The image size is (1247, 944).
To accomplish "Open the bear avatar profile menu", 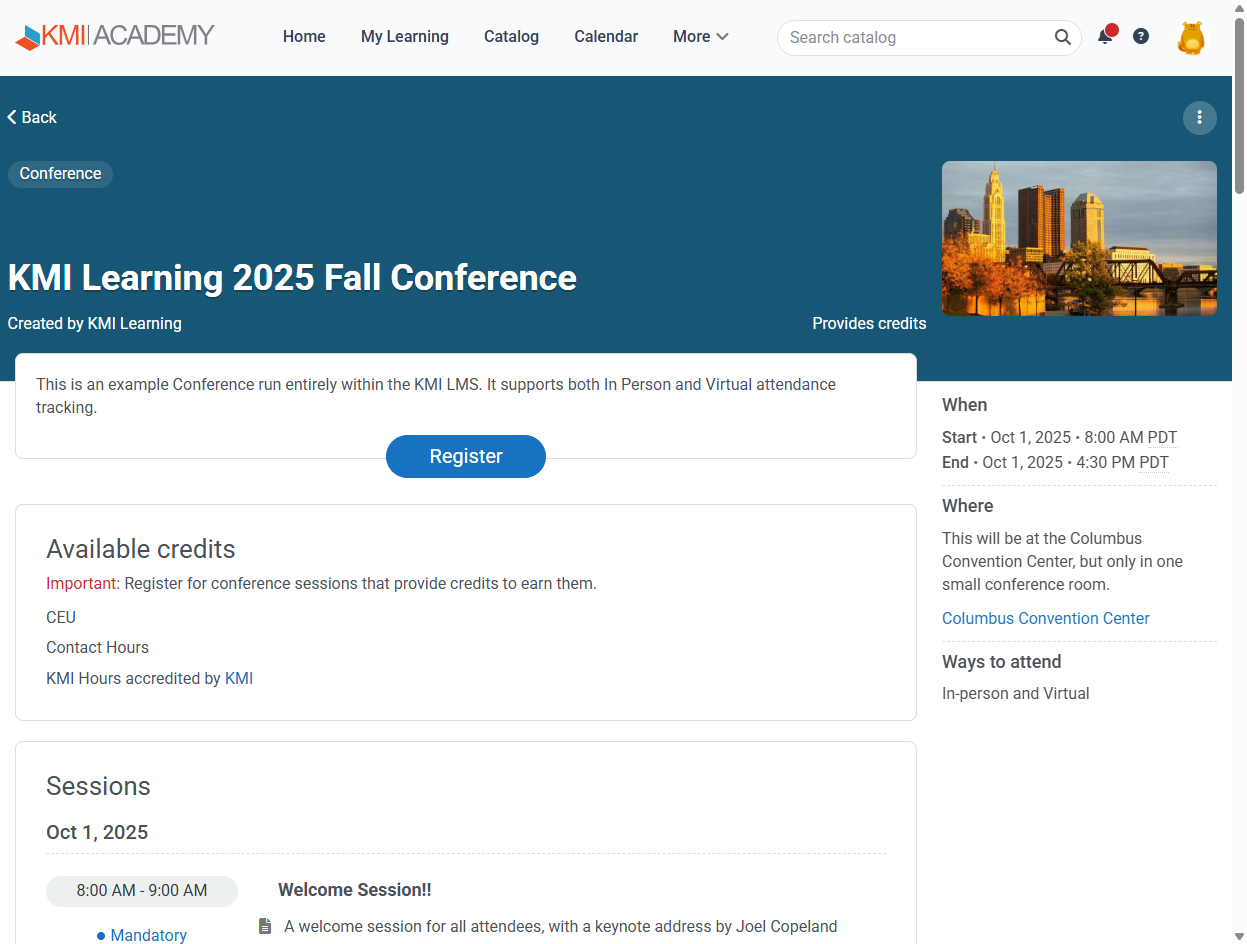I will 1191,38.
